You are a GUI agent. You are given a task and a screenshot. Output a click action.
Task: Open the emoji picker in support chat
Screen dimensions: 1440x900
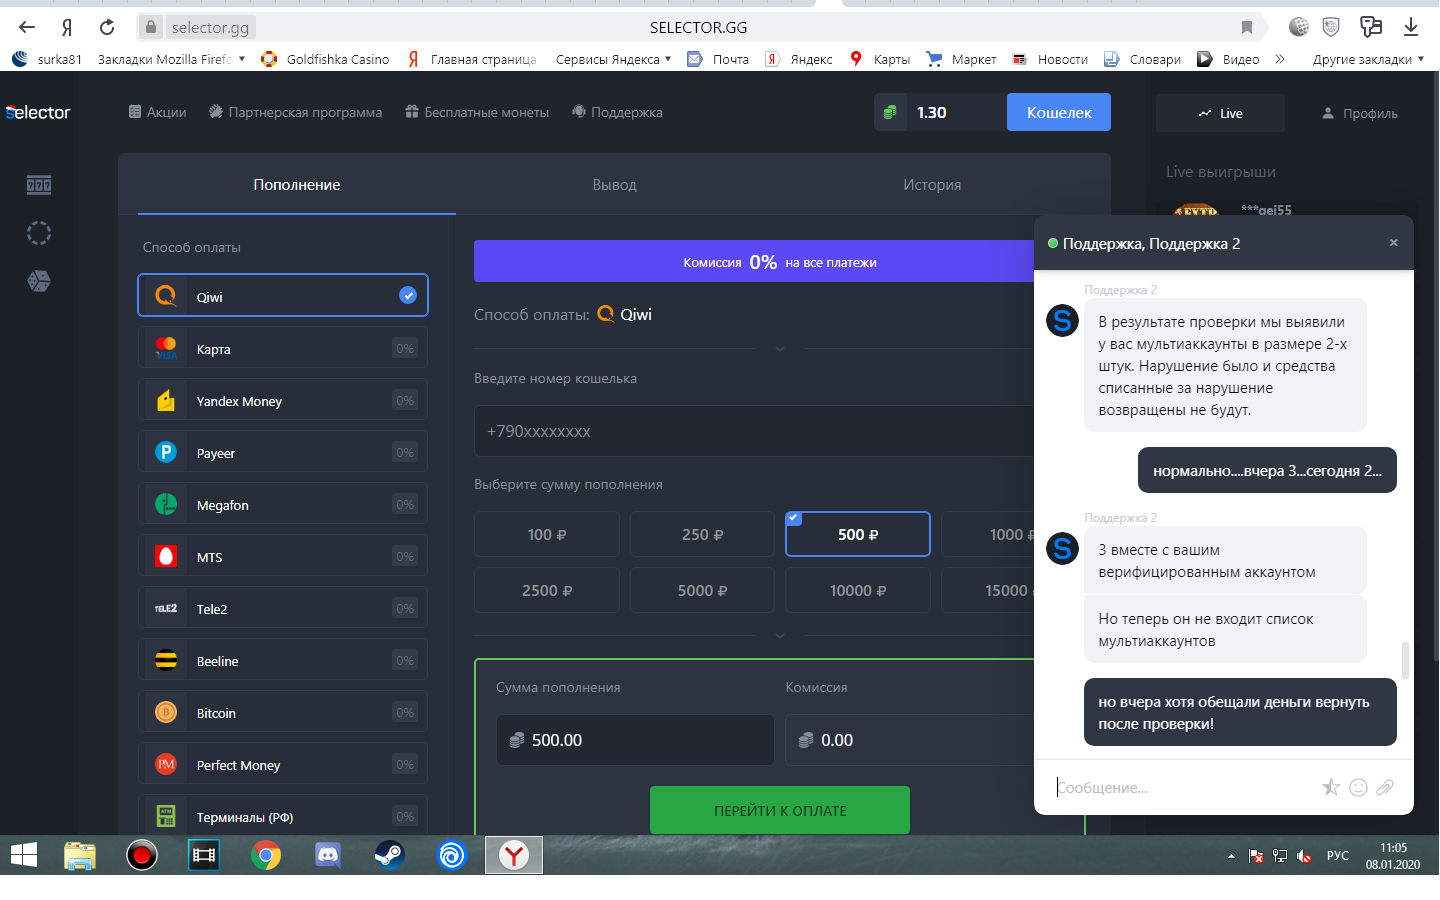[x=1358, y=788]
